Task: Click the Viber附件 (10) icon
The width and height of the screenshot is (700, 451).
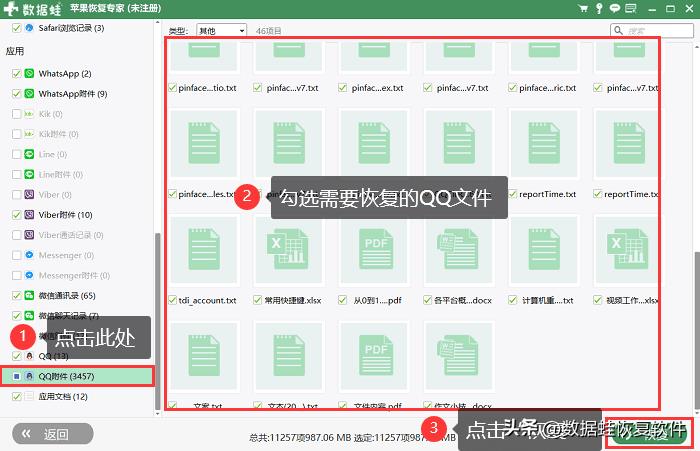Action: (29, 215)
